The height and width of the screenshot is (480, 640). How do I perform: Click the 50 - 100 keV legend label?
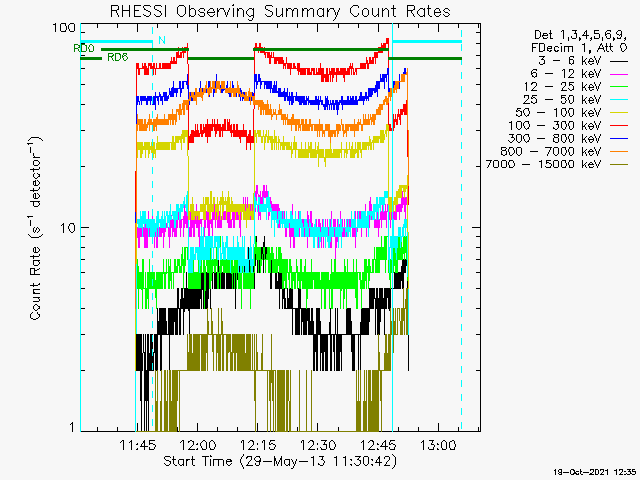coord(559,113)
